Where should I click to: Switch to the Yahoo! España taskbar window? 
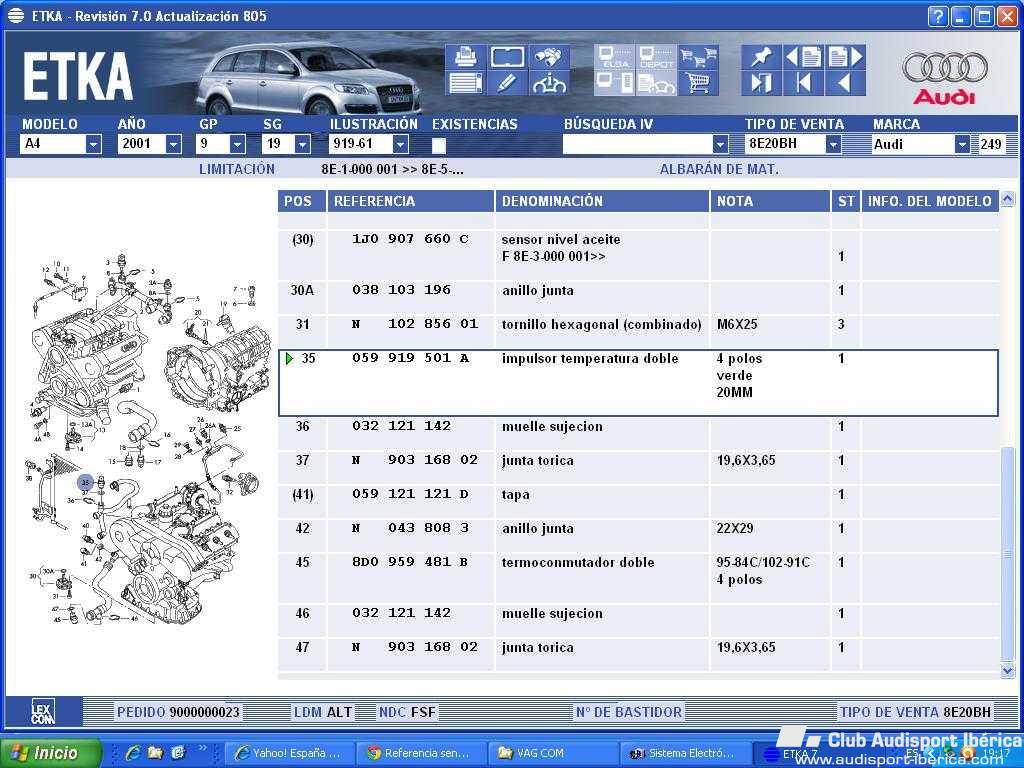(290, 753)
